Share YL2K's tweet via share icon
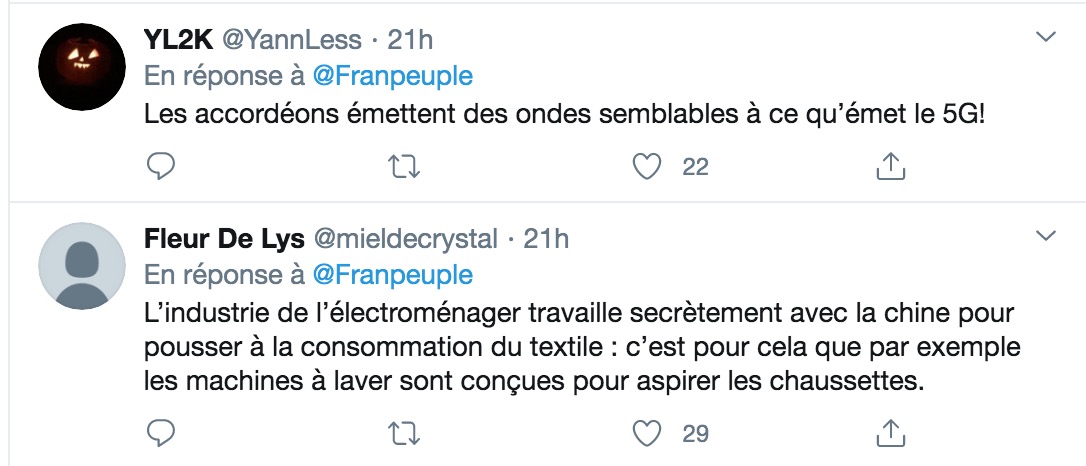The width and height of the screenshot is (1086, 466). coord(891,167)
